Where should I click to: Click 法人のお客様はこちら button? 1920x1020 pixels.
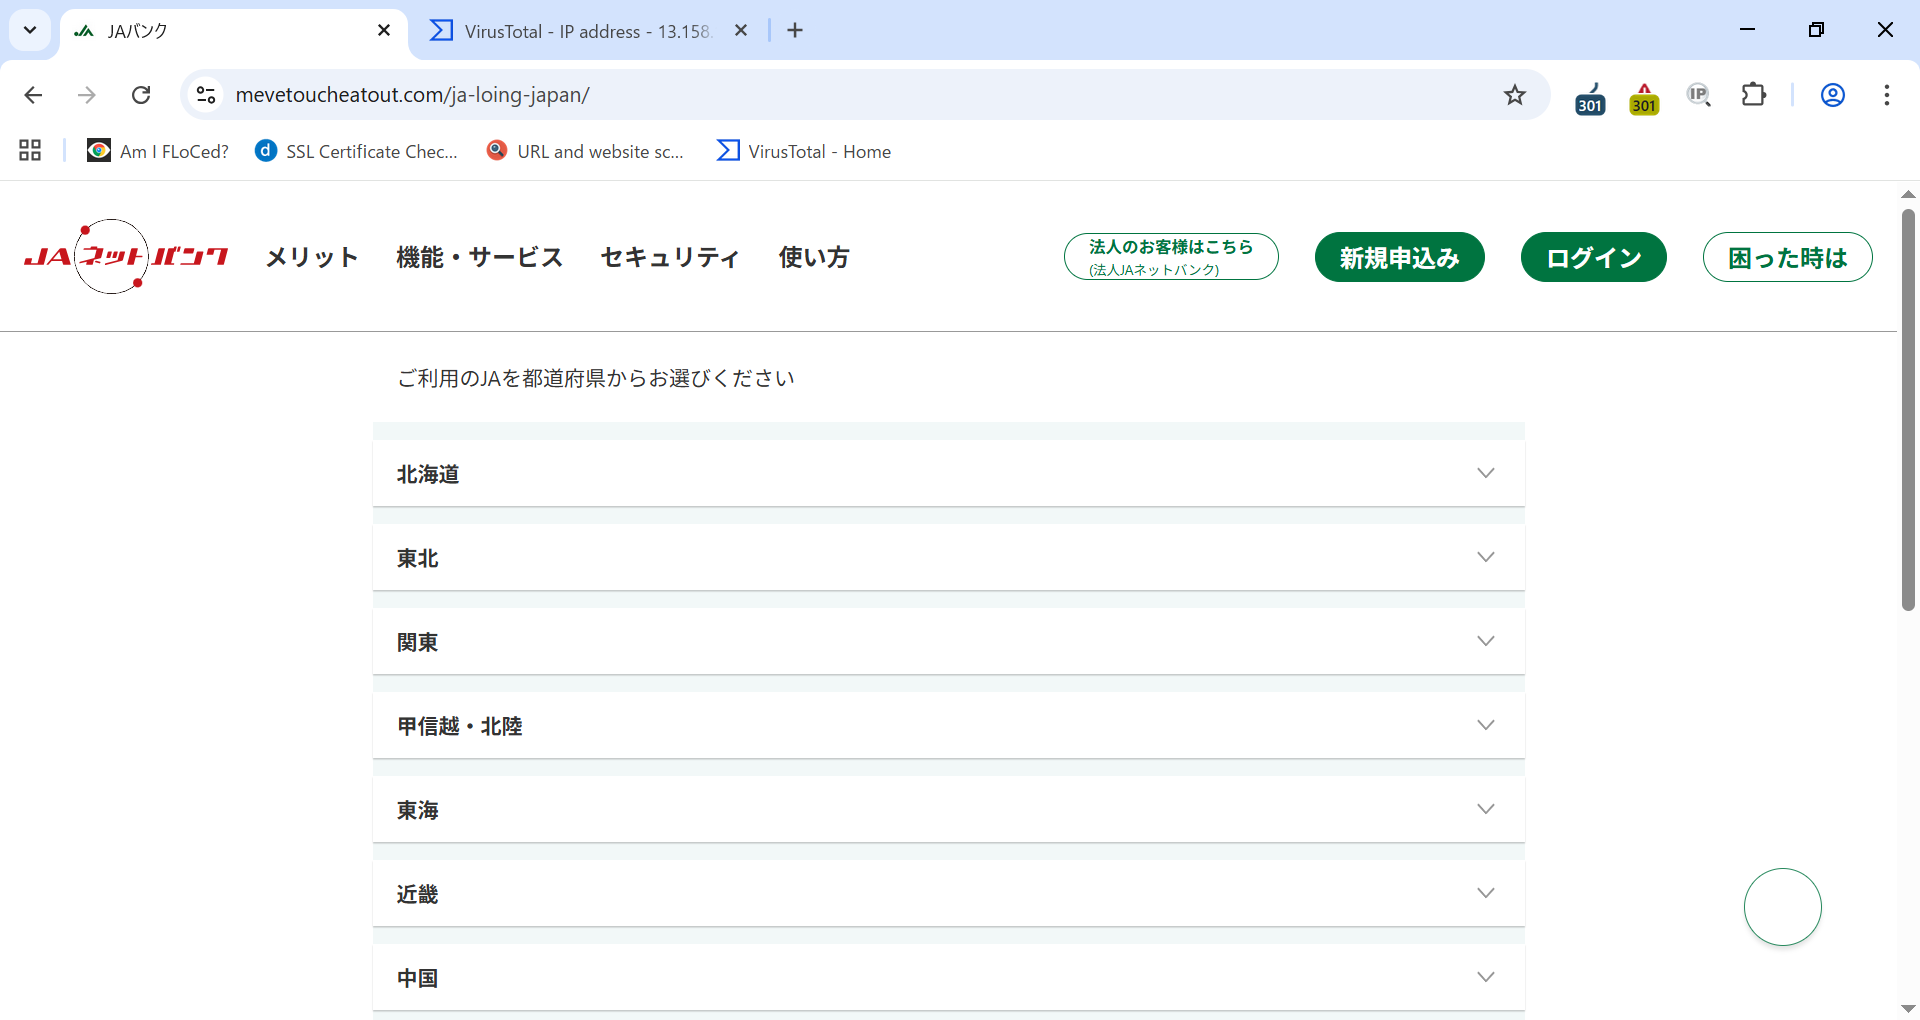tap(1171, 257)
